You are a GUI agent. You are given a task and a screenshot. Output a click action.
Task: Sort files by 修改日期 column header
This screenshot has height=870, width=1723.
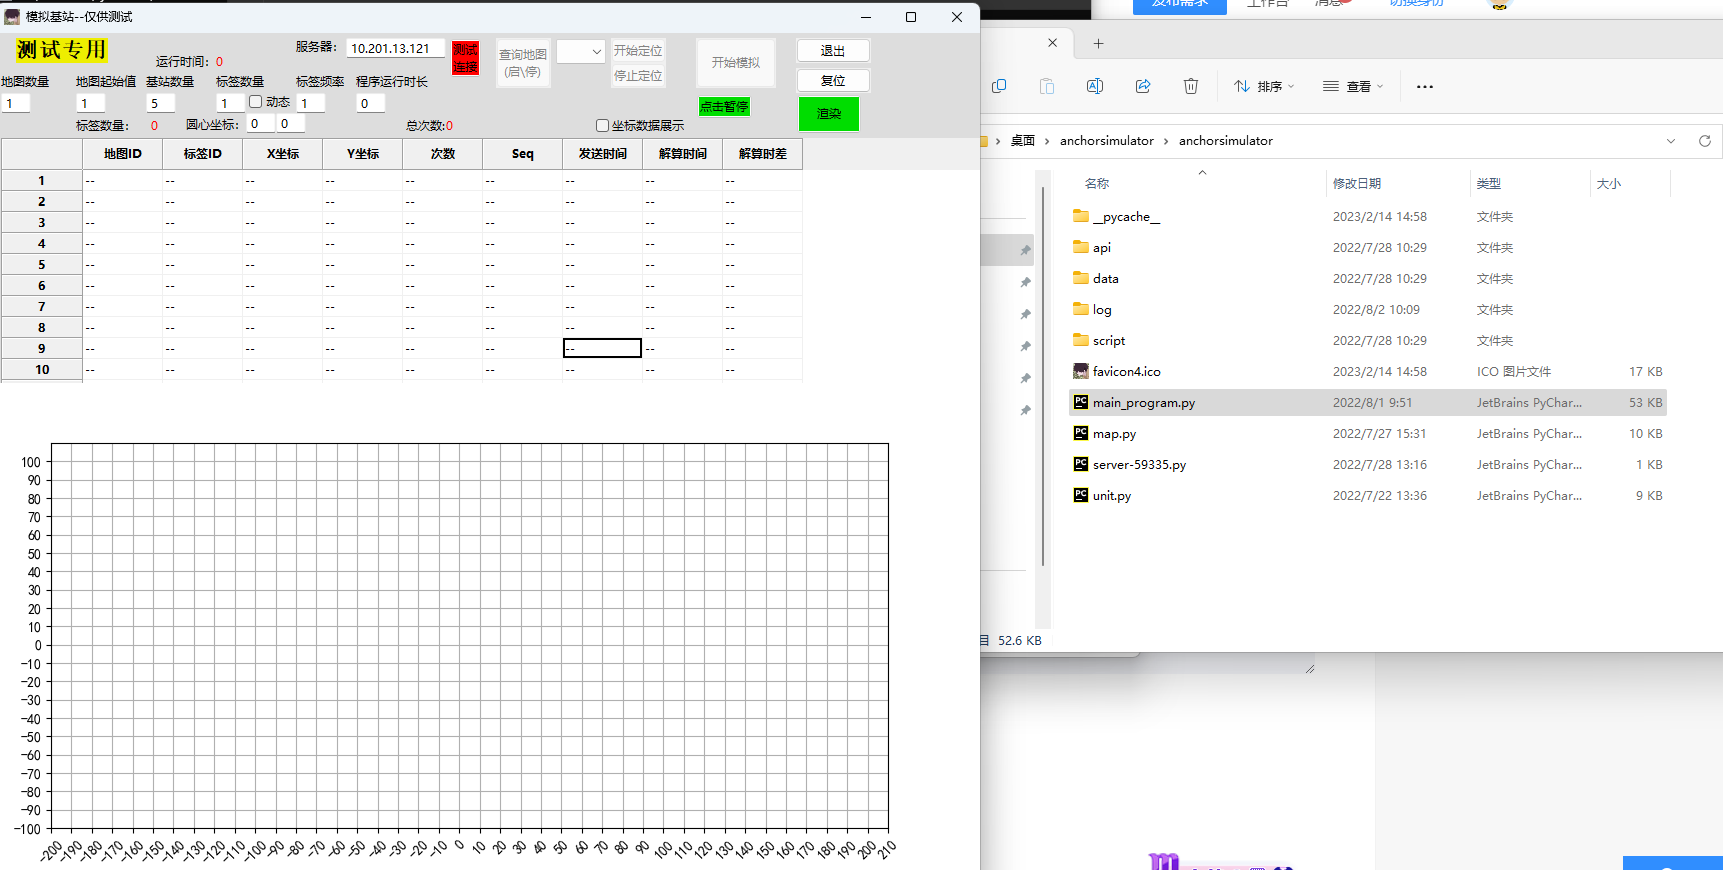coord(1356,184)
